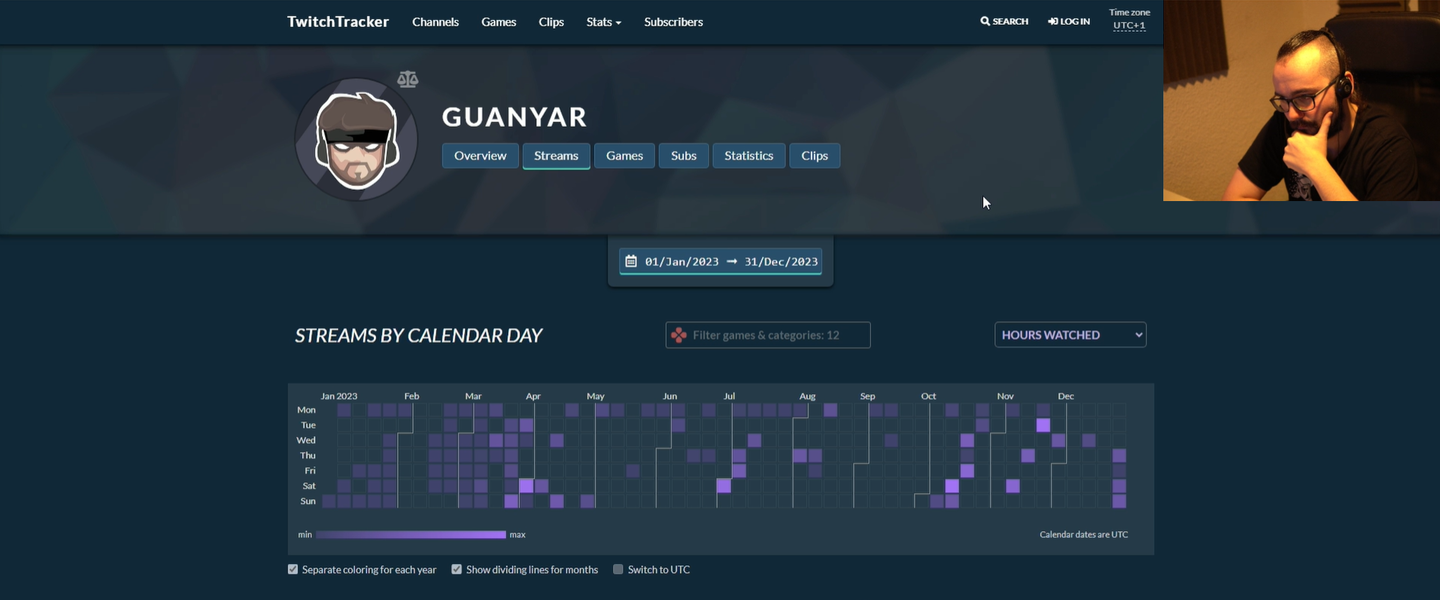Click the Jun month label
Viewport: 1440px width, 600px height.
(x=670, y=396)
